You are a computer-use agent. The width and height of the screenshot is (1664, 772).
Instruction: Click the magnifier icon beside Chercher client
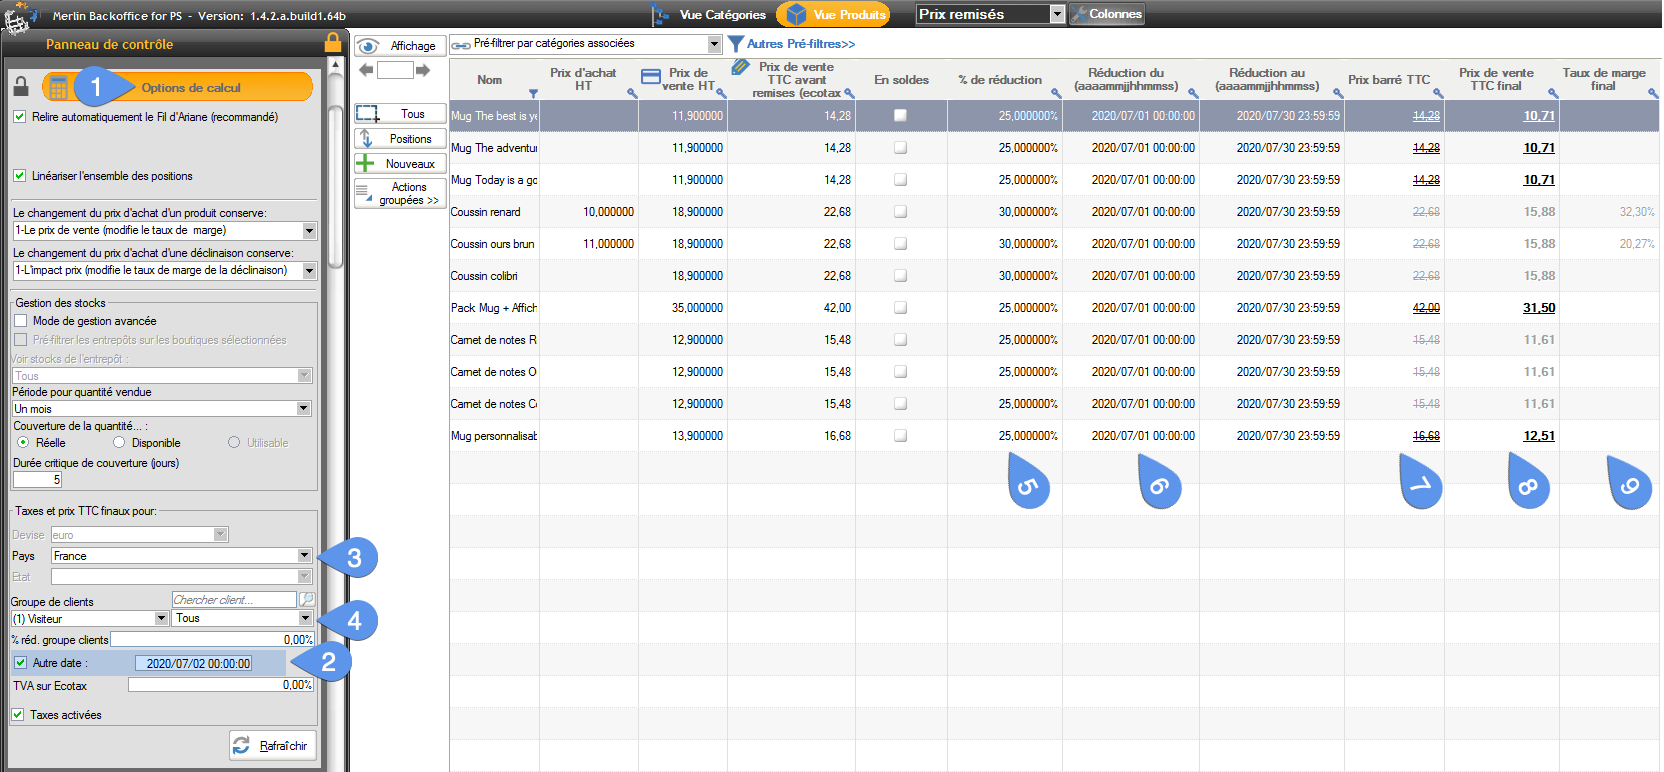(307, 600)
